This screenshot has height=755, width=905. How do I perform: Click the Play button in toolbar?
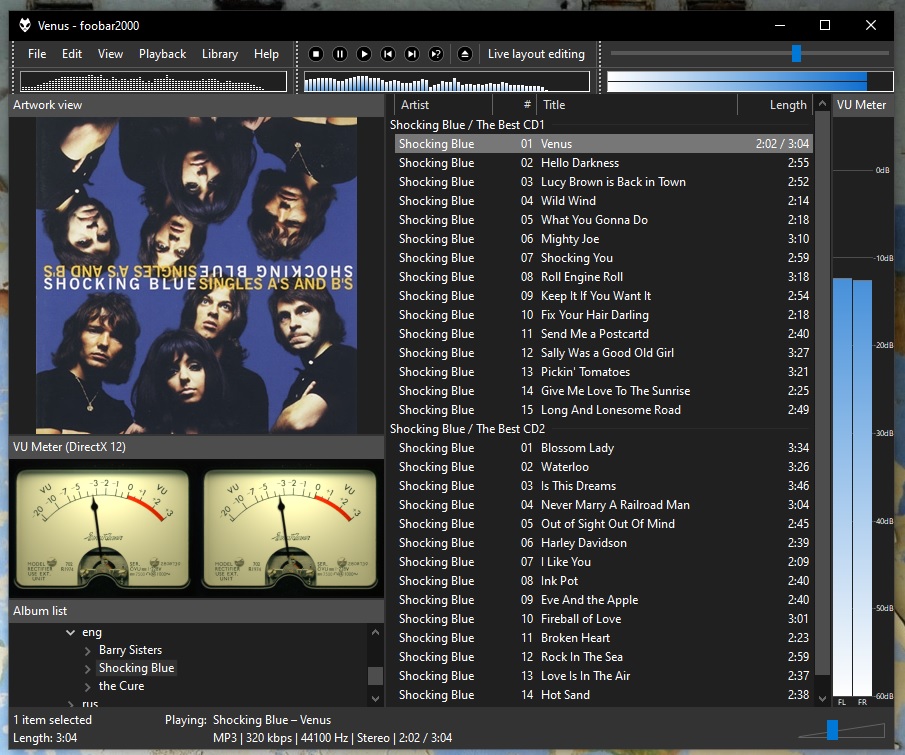click(364, 54)
